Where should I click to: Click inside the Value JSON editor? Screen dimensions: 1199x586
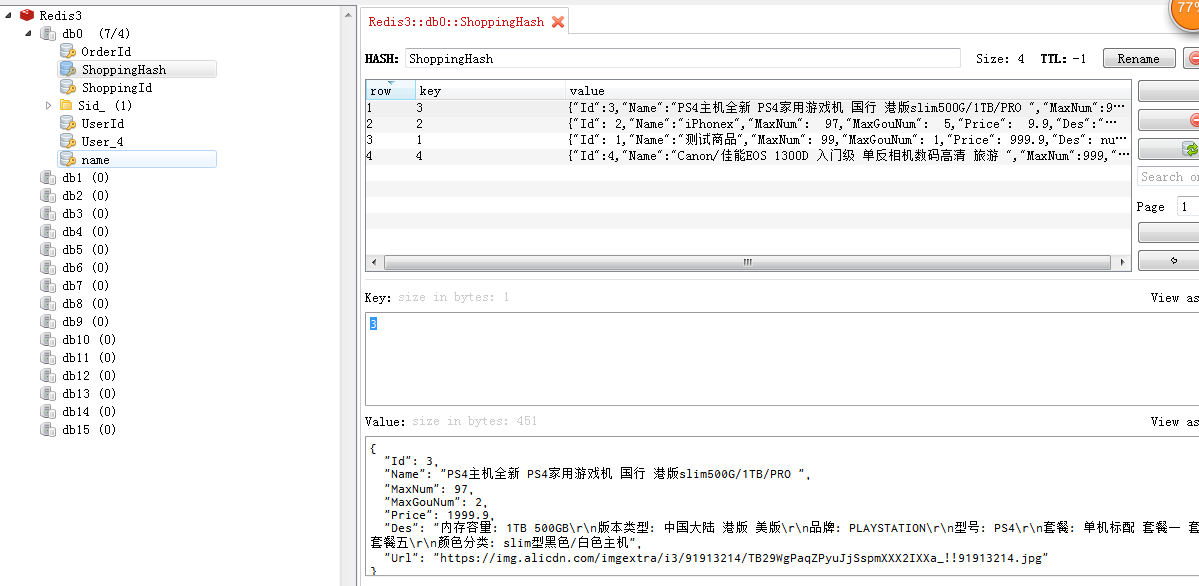pyautogui.click(x=781, y=506)
